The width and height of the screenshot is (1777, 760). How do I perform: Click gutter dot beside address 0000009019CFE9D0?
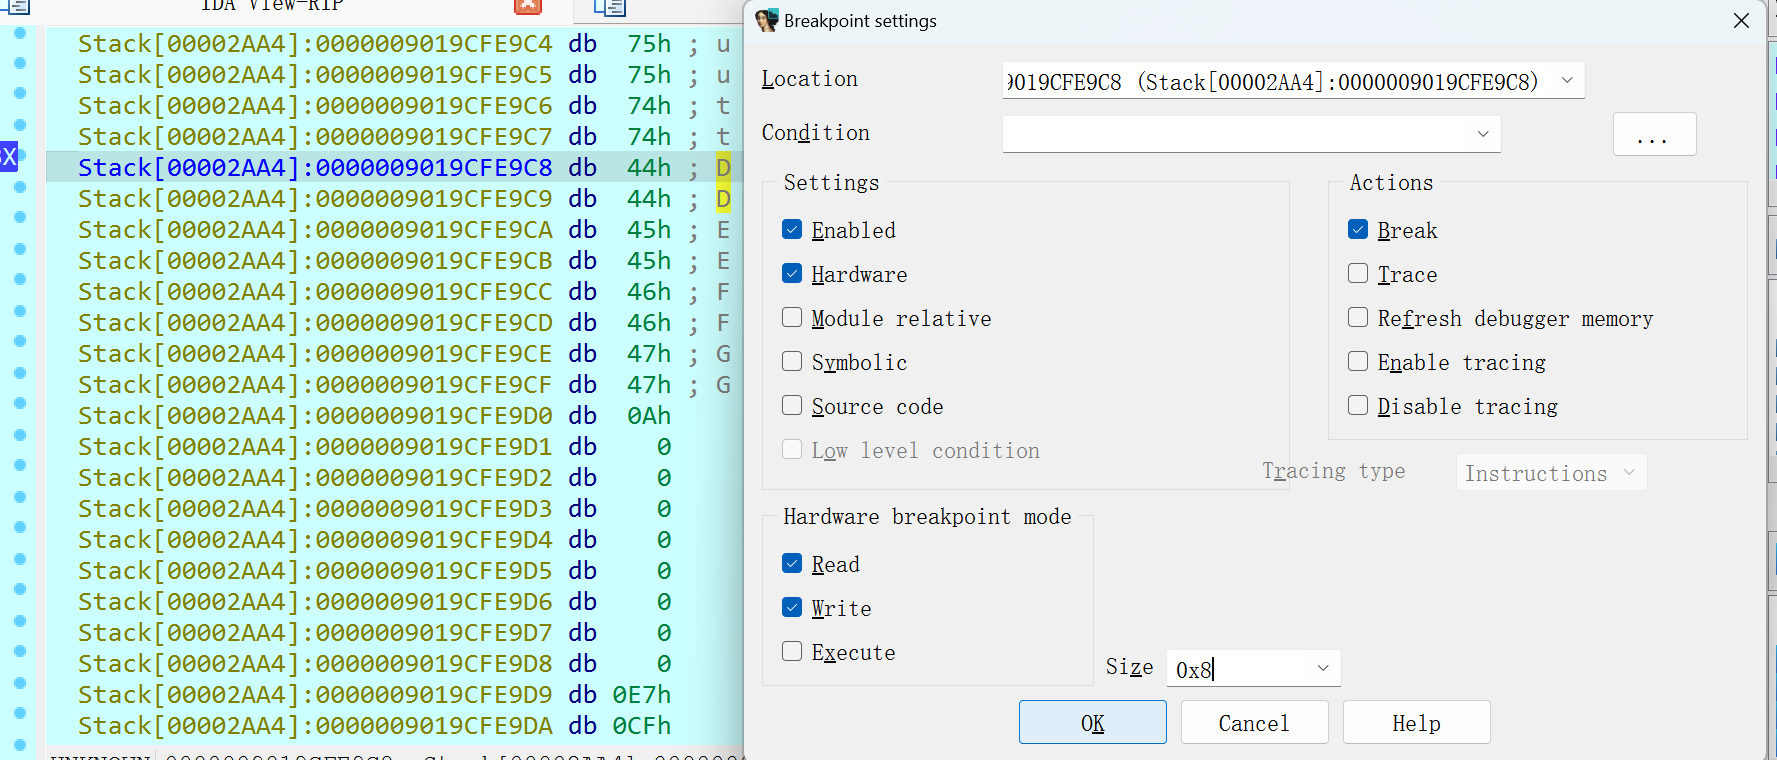point(20,404)
